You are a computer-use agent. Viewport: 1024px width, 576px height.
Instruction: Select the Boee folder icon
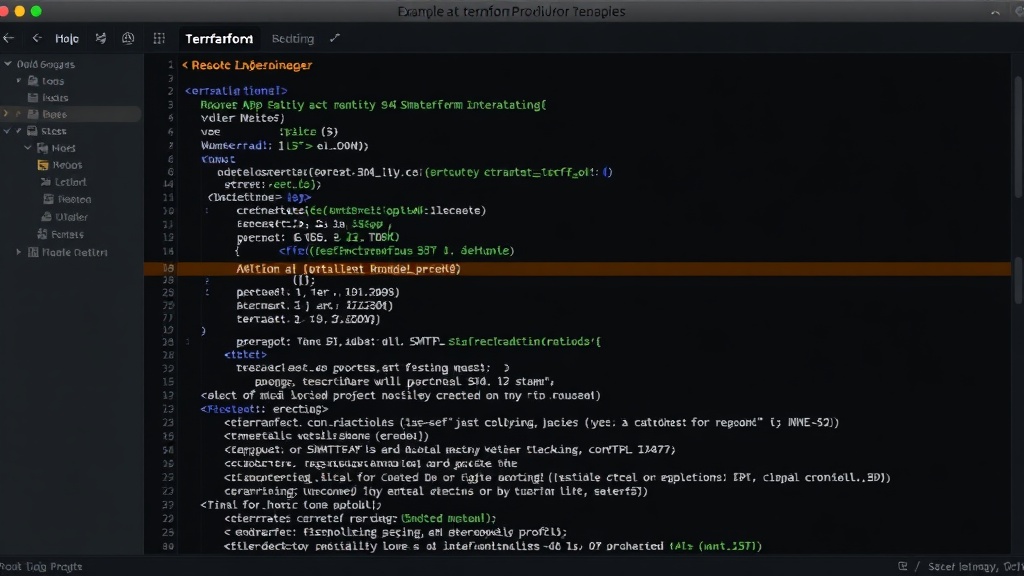(x=33, y=114)
